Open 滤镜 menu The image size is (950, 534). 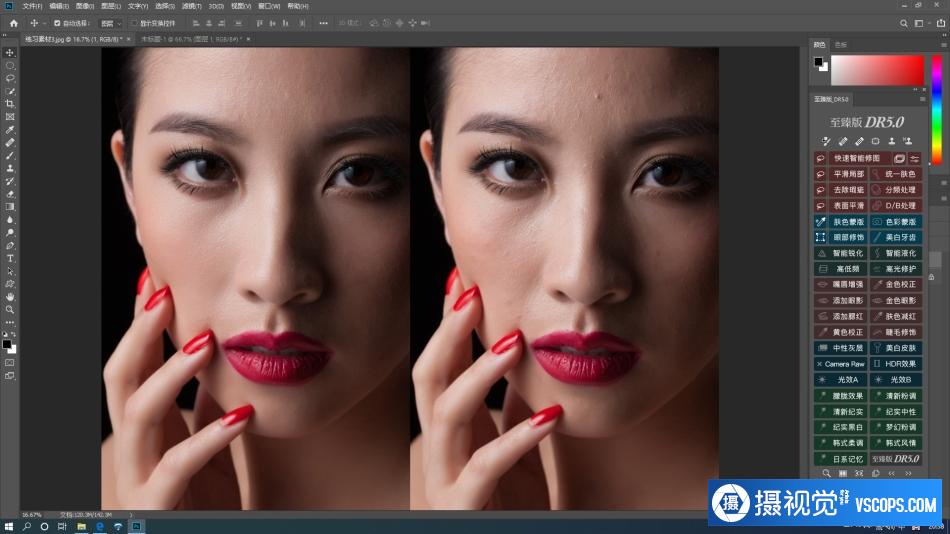tap(191, 6)
